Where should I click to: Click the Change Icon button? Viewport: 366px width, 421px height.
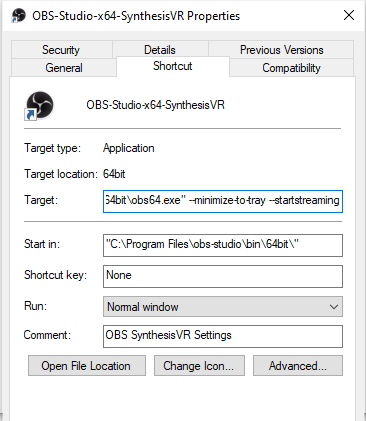[x=199, y=366]
